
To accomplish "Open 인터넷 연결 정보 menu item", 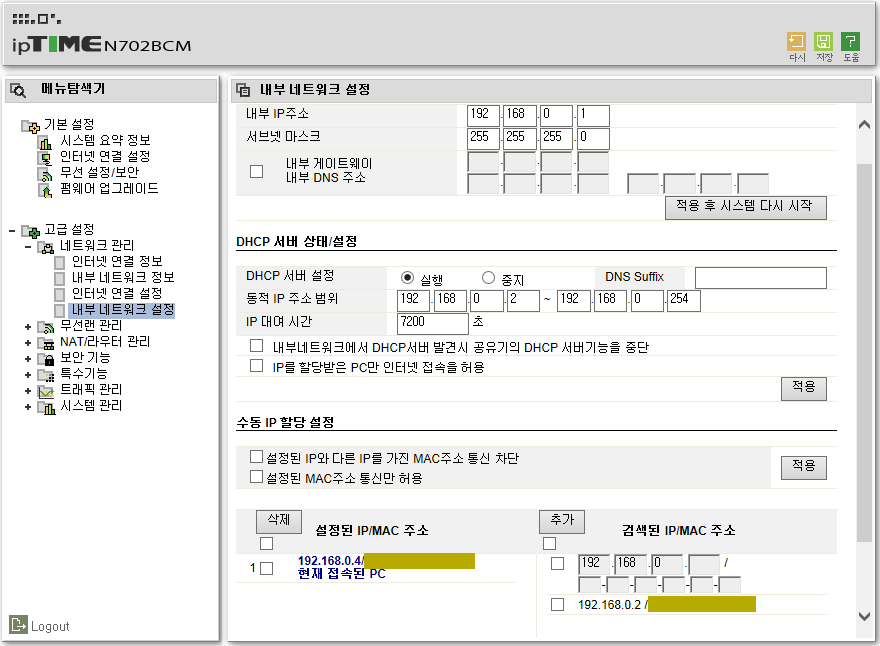I will [x=117, y=262].
